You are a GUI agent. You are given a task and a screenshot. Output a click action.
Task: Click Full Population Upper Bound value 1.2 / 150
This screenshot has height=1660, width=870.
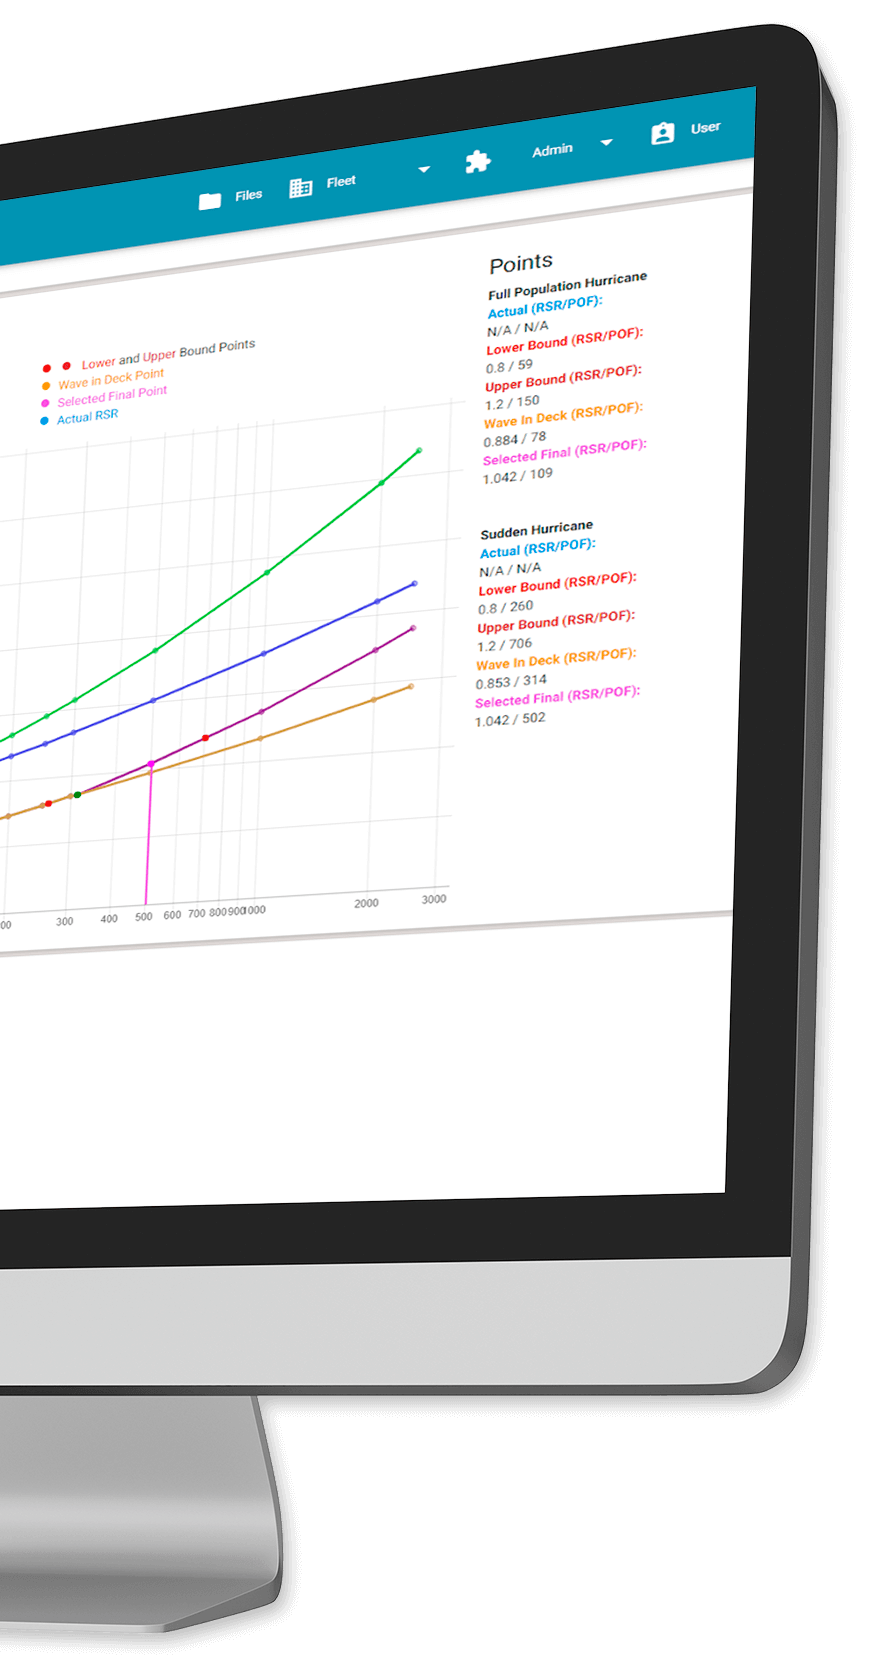512,403
